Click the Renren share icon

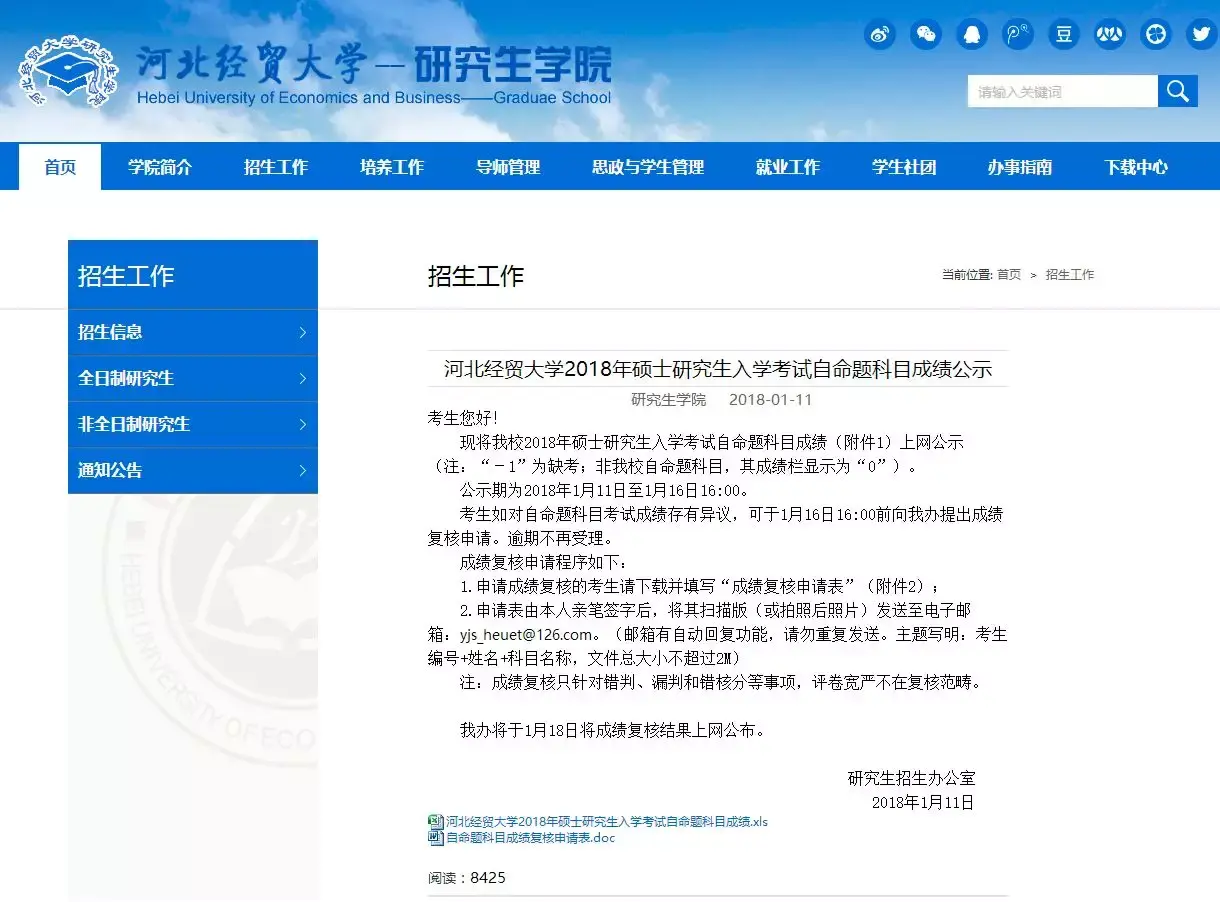1109,34
